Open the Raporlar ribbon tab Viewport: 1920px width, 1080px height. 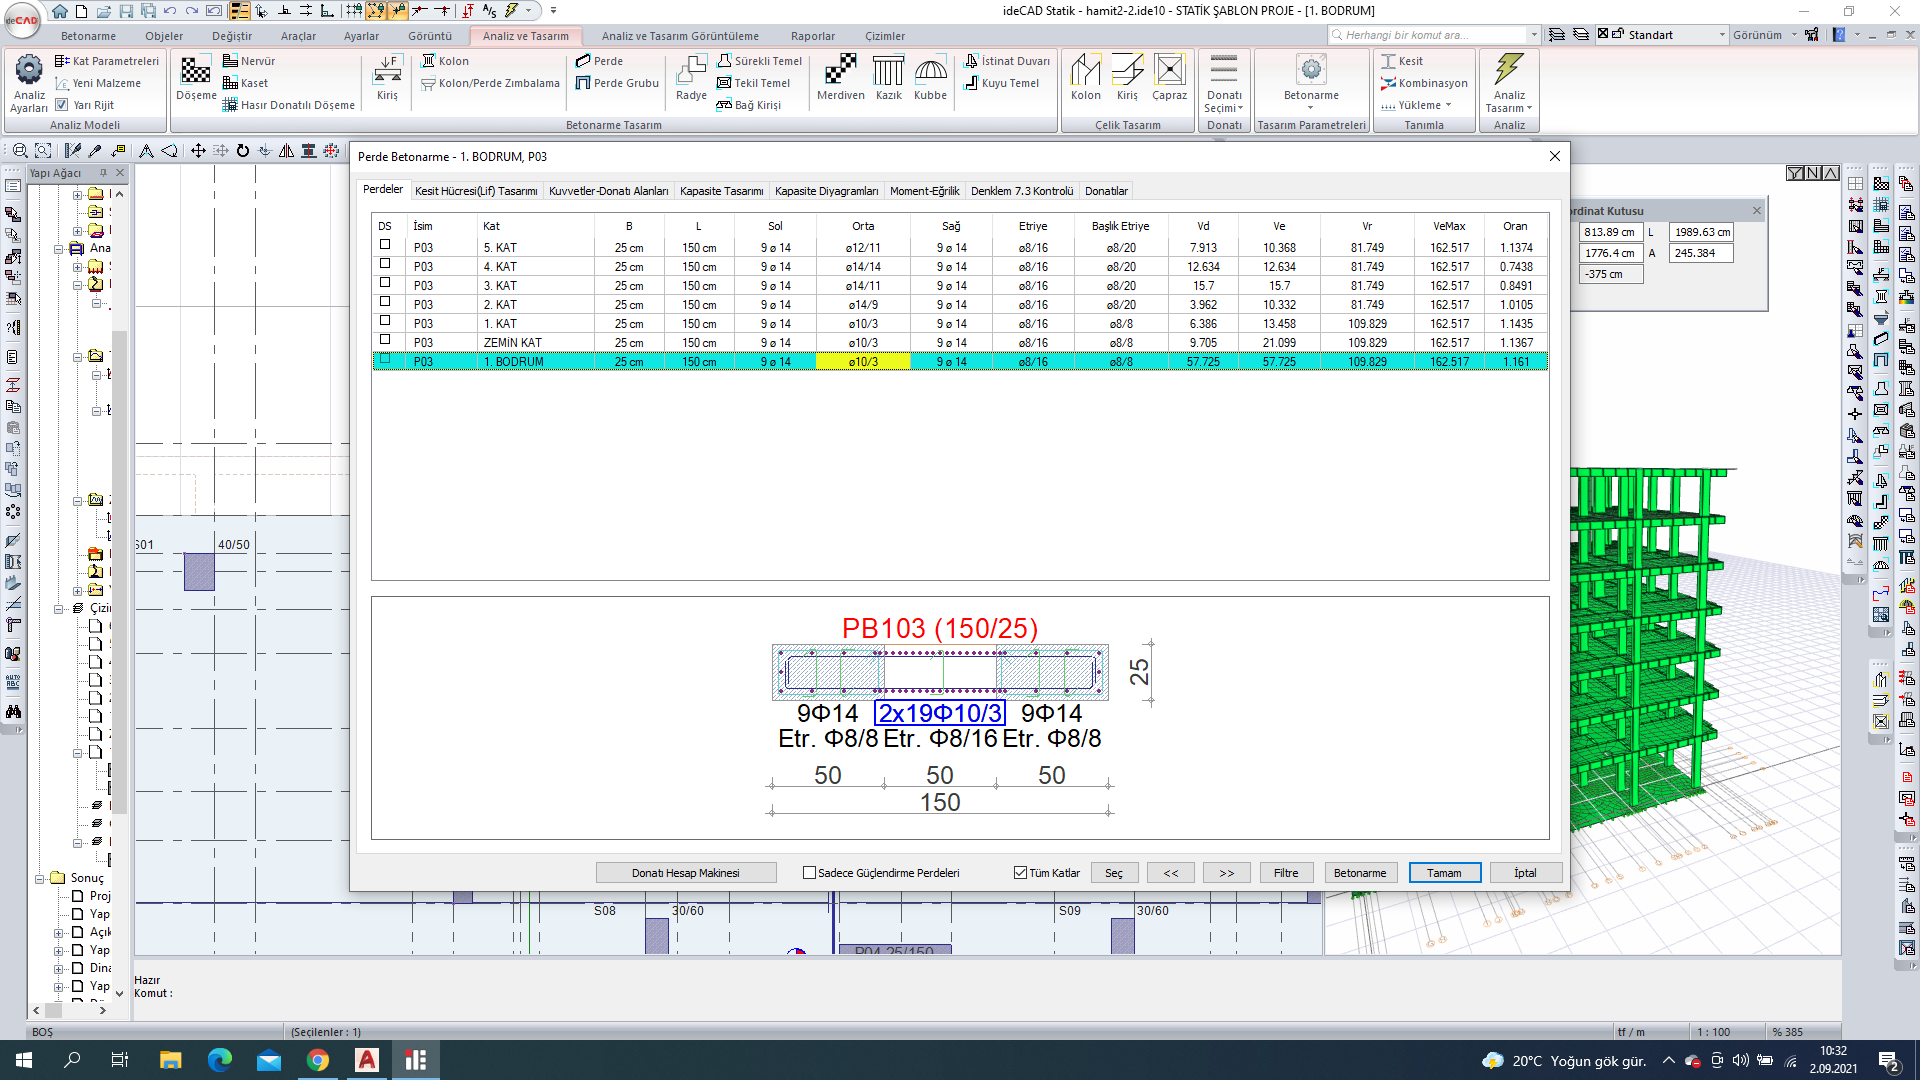click(x=813, y=36)
